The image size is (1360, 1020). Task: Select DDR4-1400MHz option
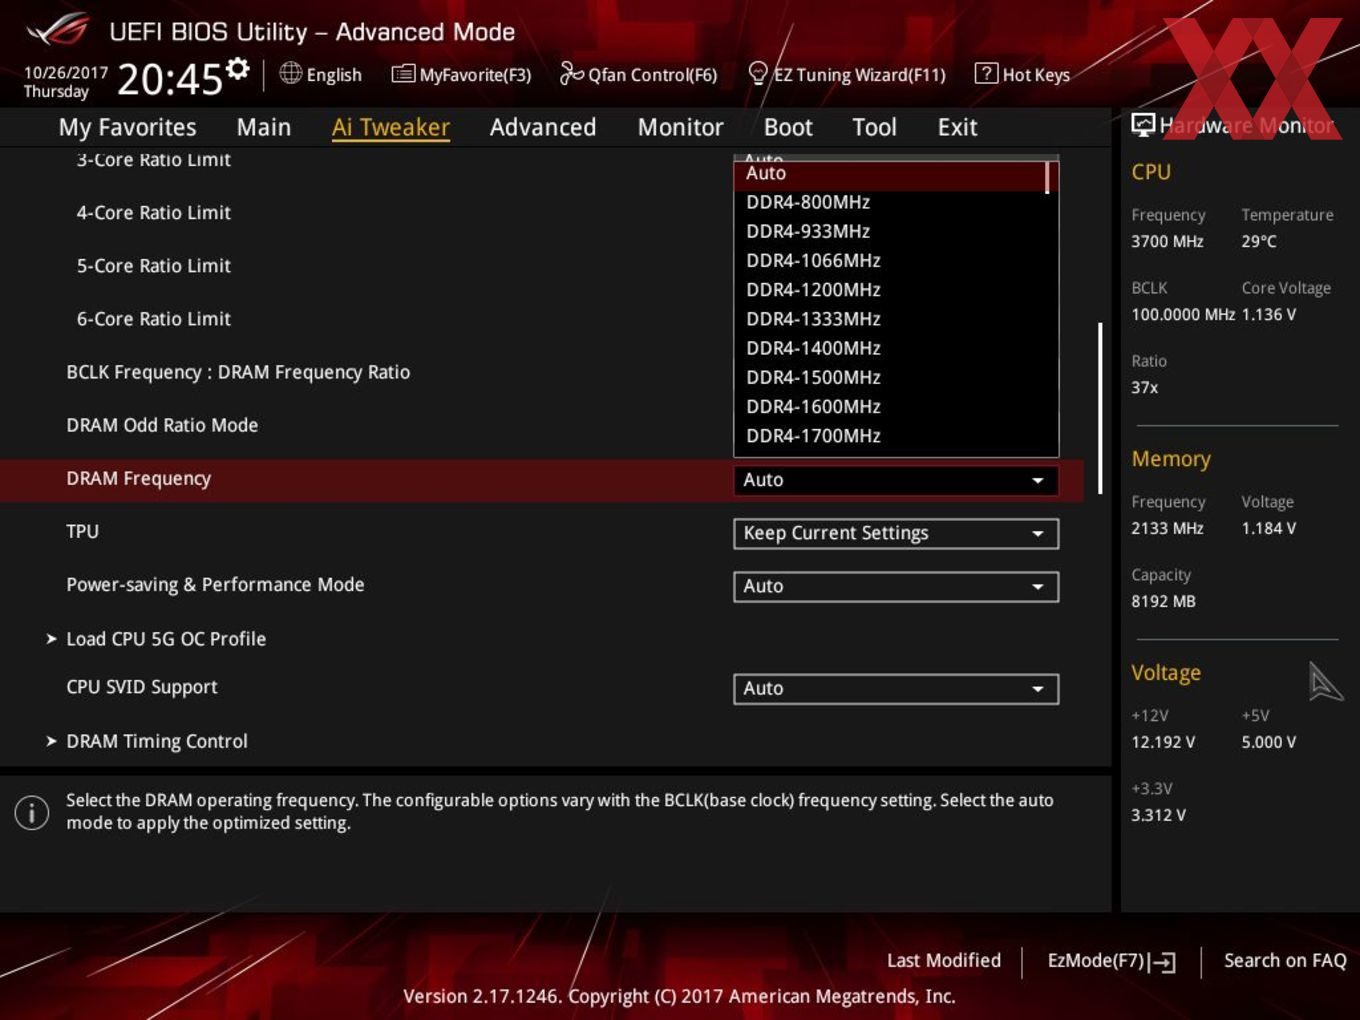889,348
